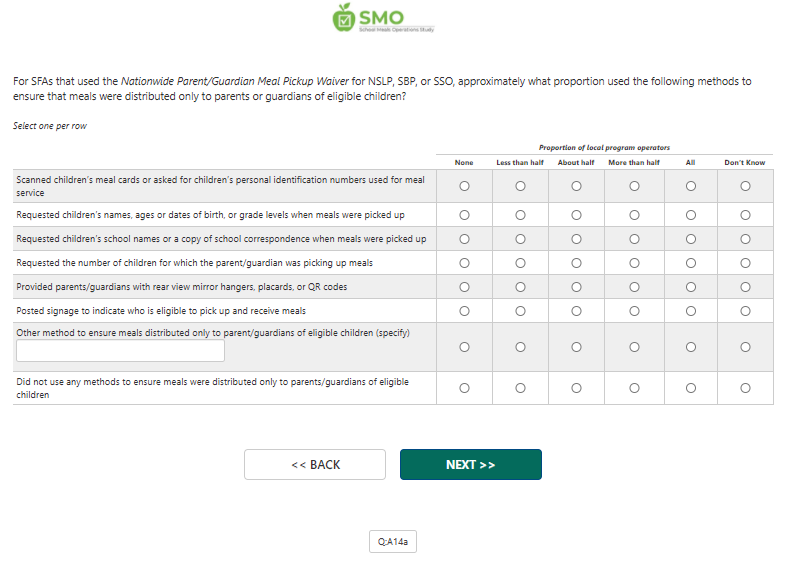Select 'About half' for school names row
The image size is (792, 566).
point(576,239)
